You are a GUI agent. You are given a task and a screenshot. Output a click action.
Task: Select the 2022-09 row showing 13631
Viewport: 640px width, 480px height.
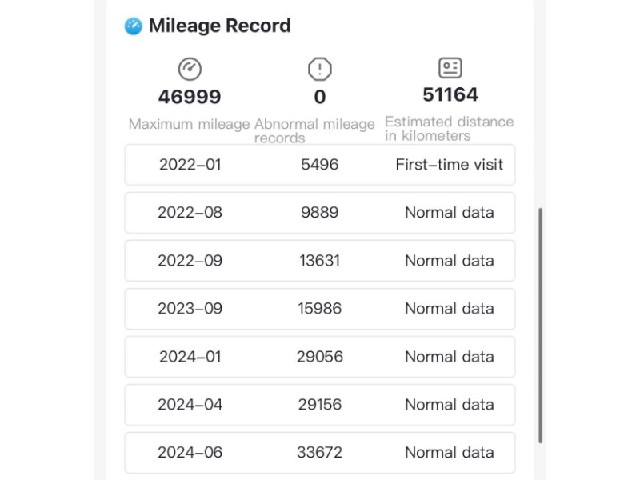tap(320, 261)
